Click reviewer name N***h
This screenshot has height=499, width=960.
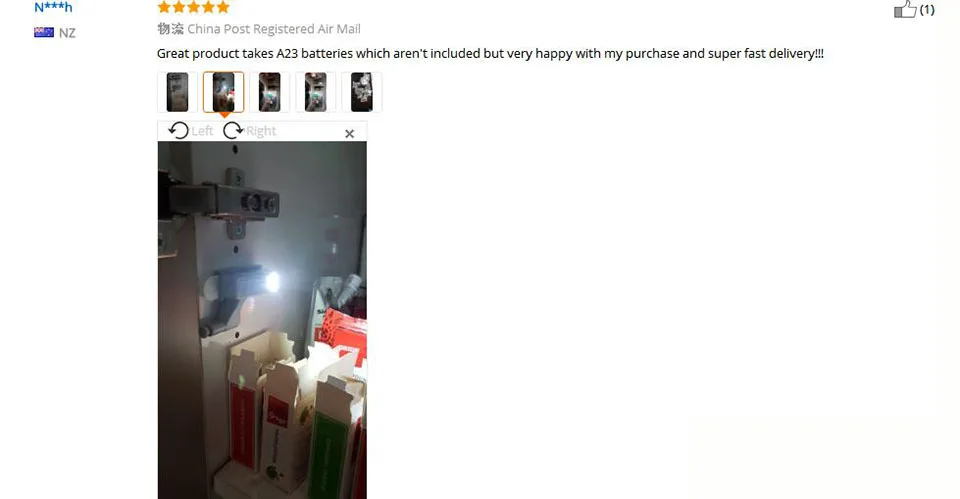tap(53, 7)
